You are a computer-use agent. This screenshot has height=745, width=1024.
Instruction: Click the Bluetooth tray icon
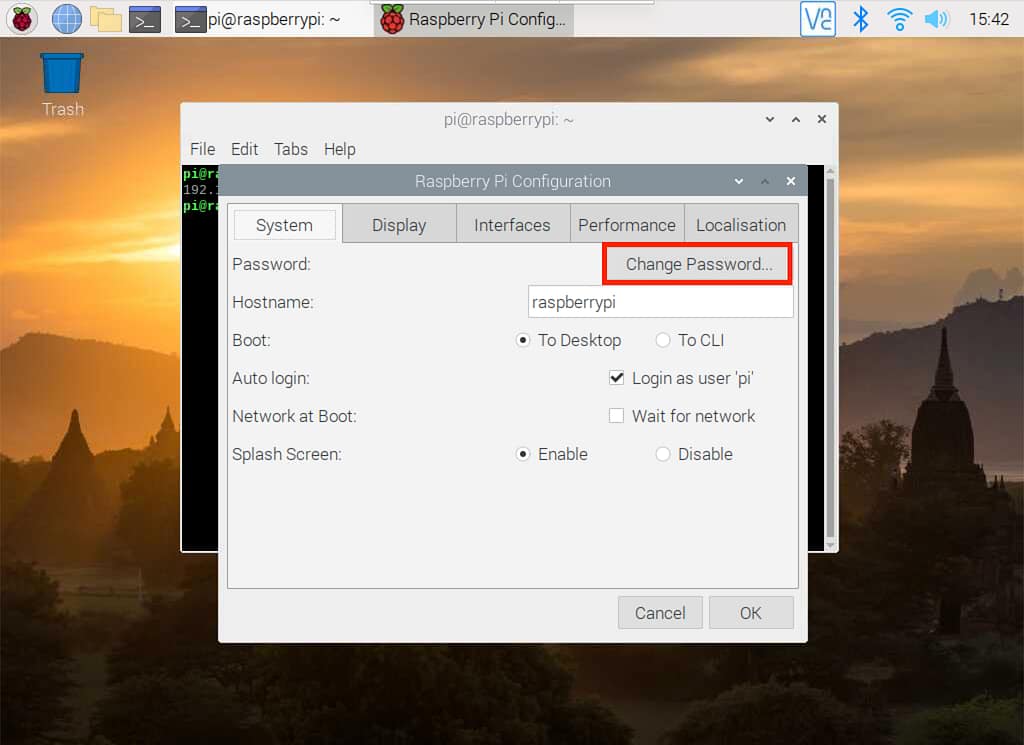click(860, 18)
